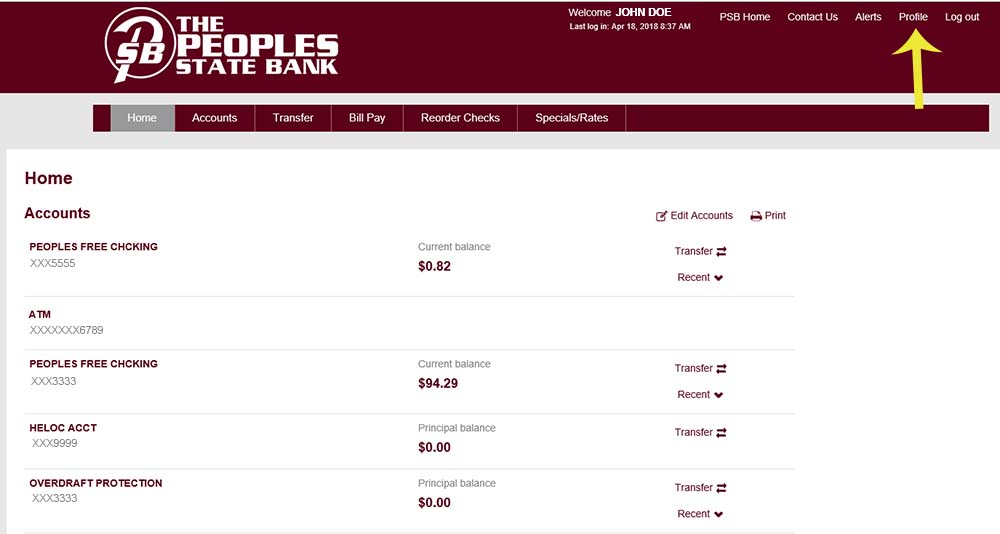Click transfer arrows icon for account XXX5555
The width and height of the screenshot is (1000, 534).
(x=721, y=252)
